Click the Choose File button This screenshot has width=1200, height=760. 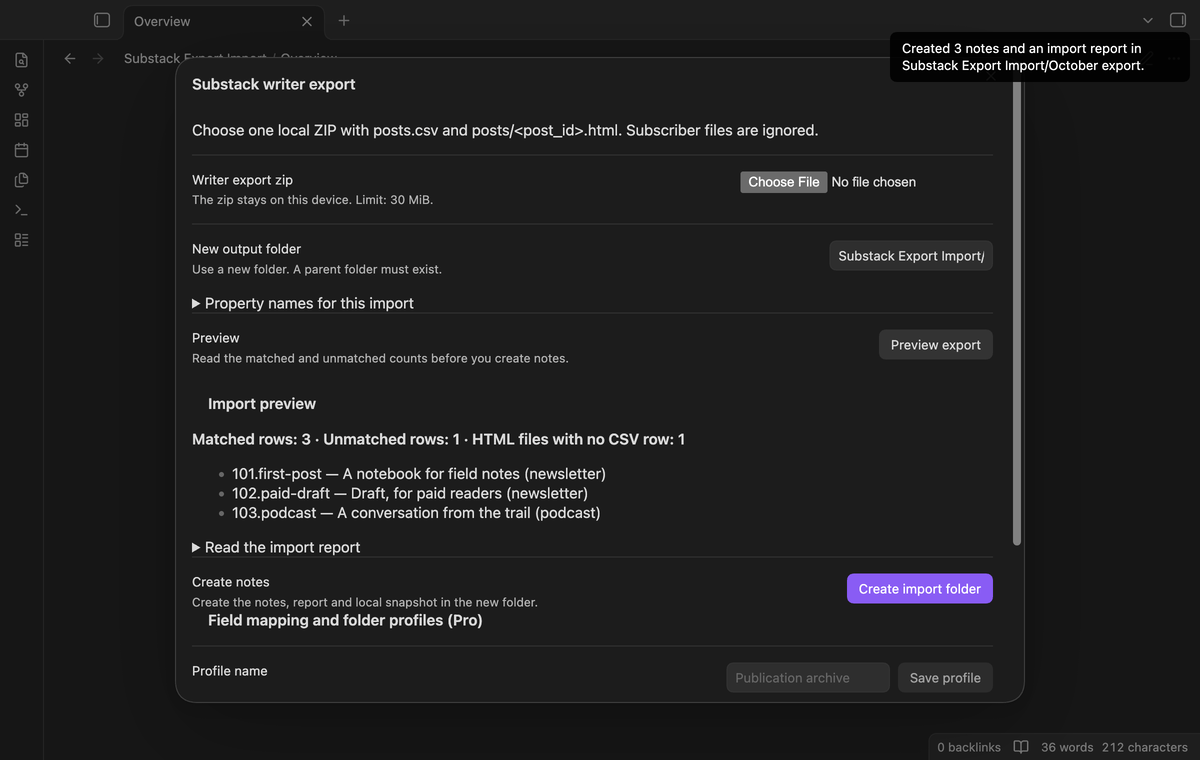click(784, 182)
